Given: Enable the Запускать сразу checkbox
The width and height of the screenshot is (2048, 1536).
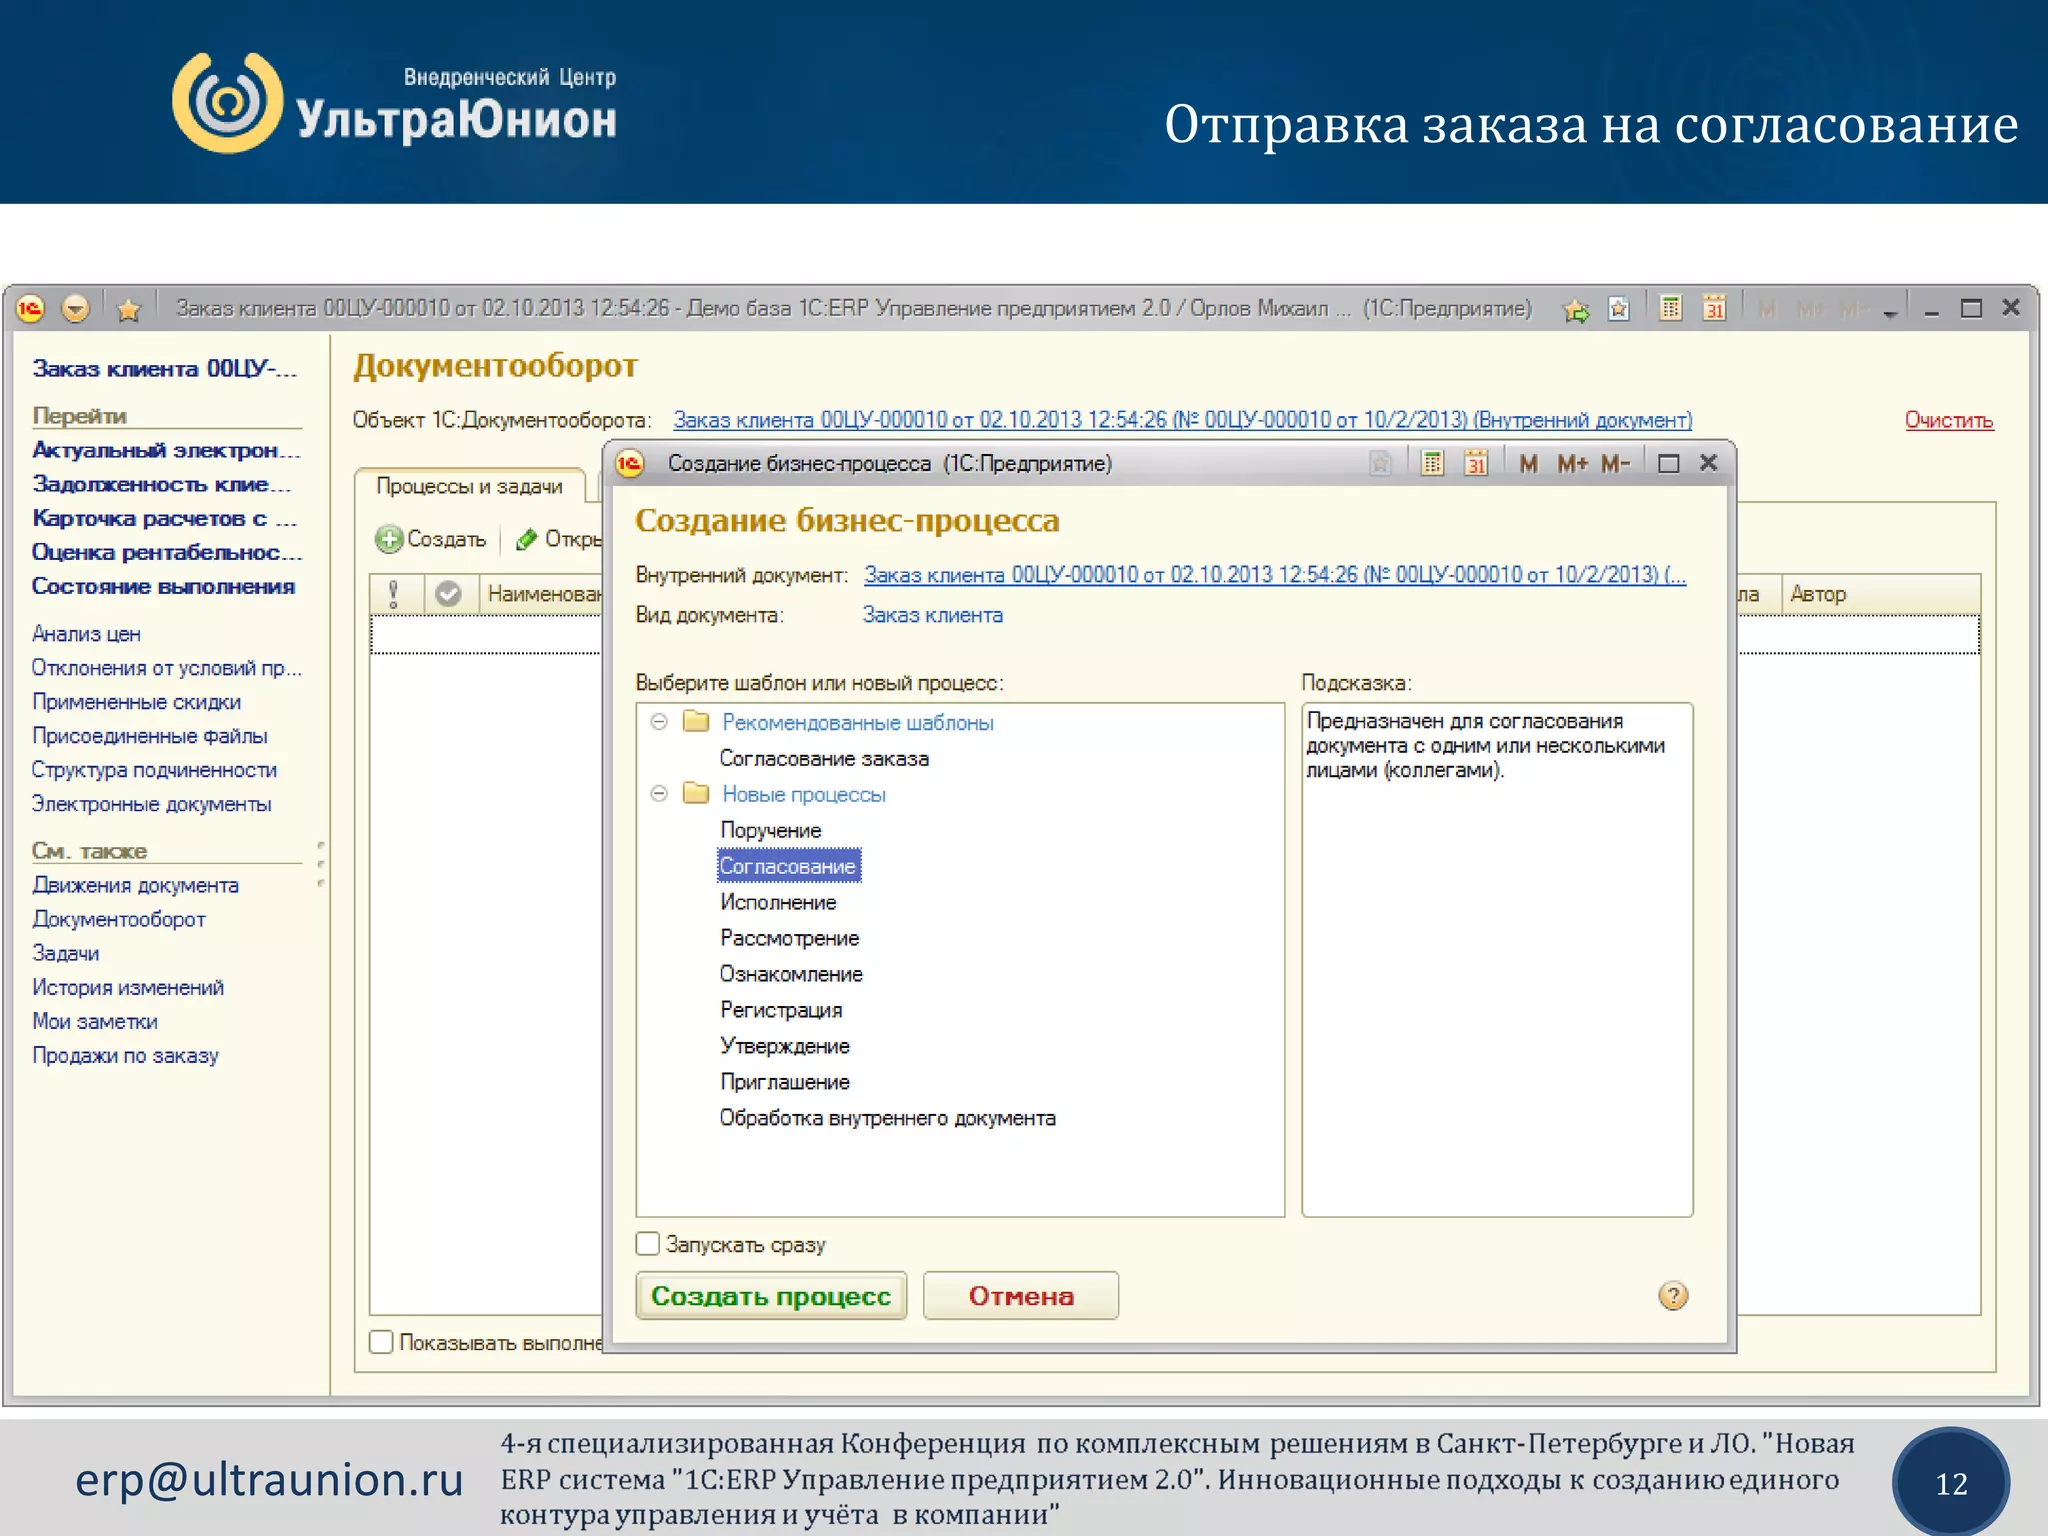Looking at the screenshot, I should click(x=648, y=1244).
